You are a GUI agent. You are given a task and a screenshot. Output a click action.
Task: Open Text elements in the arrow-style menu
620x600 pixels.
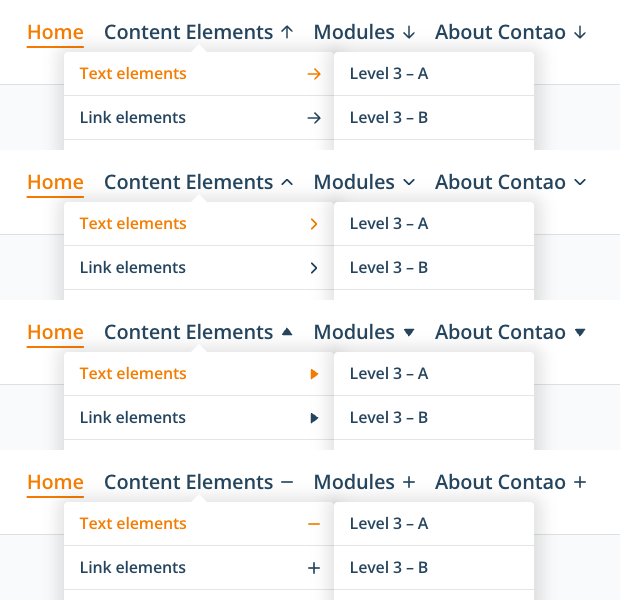133,74
